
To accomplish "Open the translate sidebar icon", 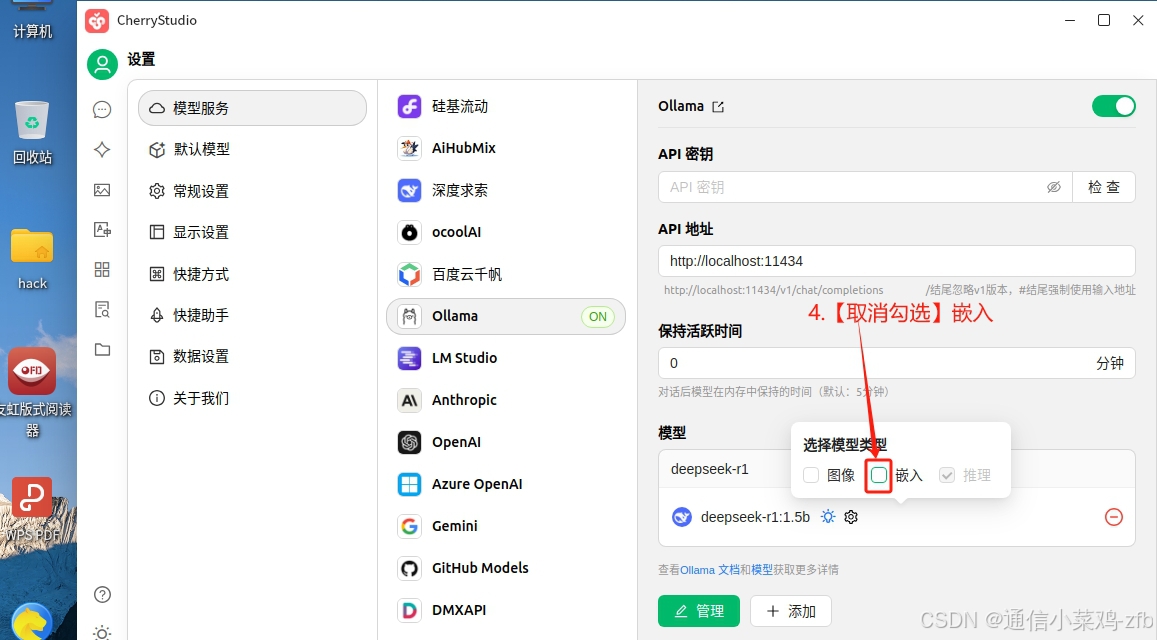I will click(103, 230).
